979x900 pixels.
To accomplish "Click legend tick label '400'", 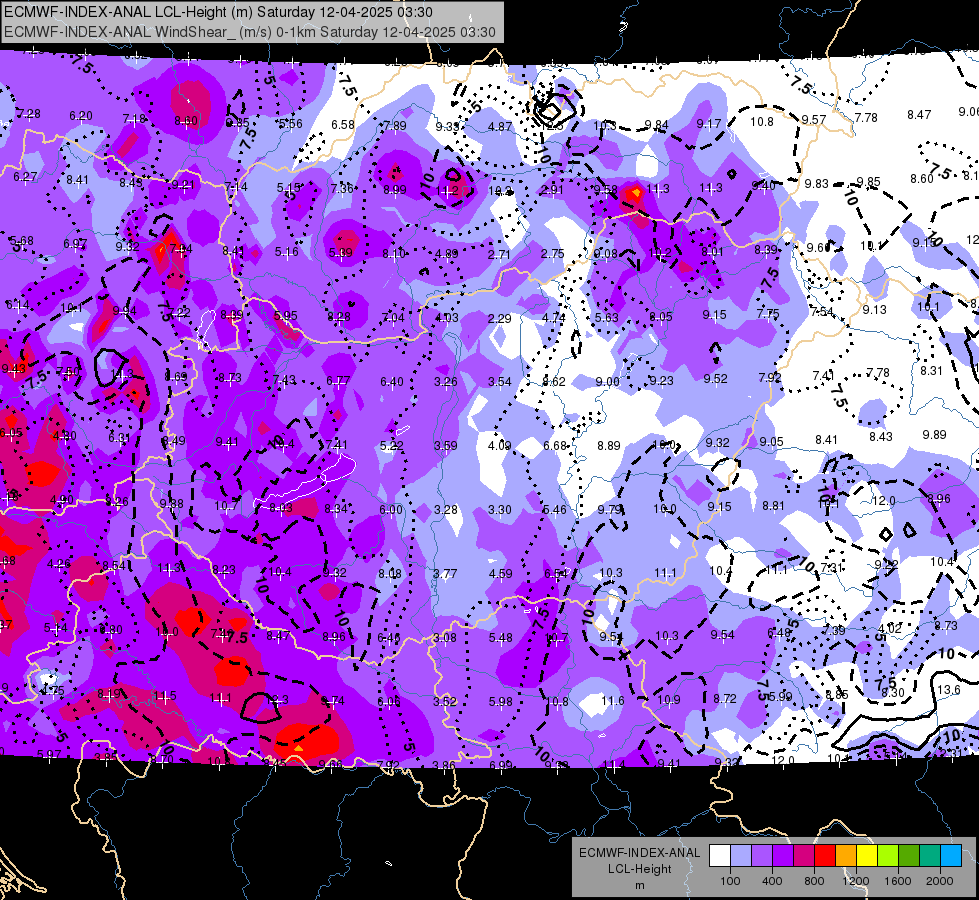I will pos(772,881).
